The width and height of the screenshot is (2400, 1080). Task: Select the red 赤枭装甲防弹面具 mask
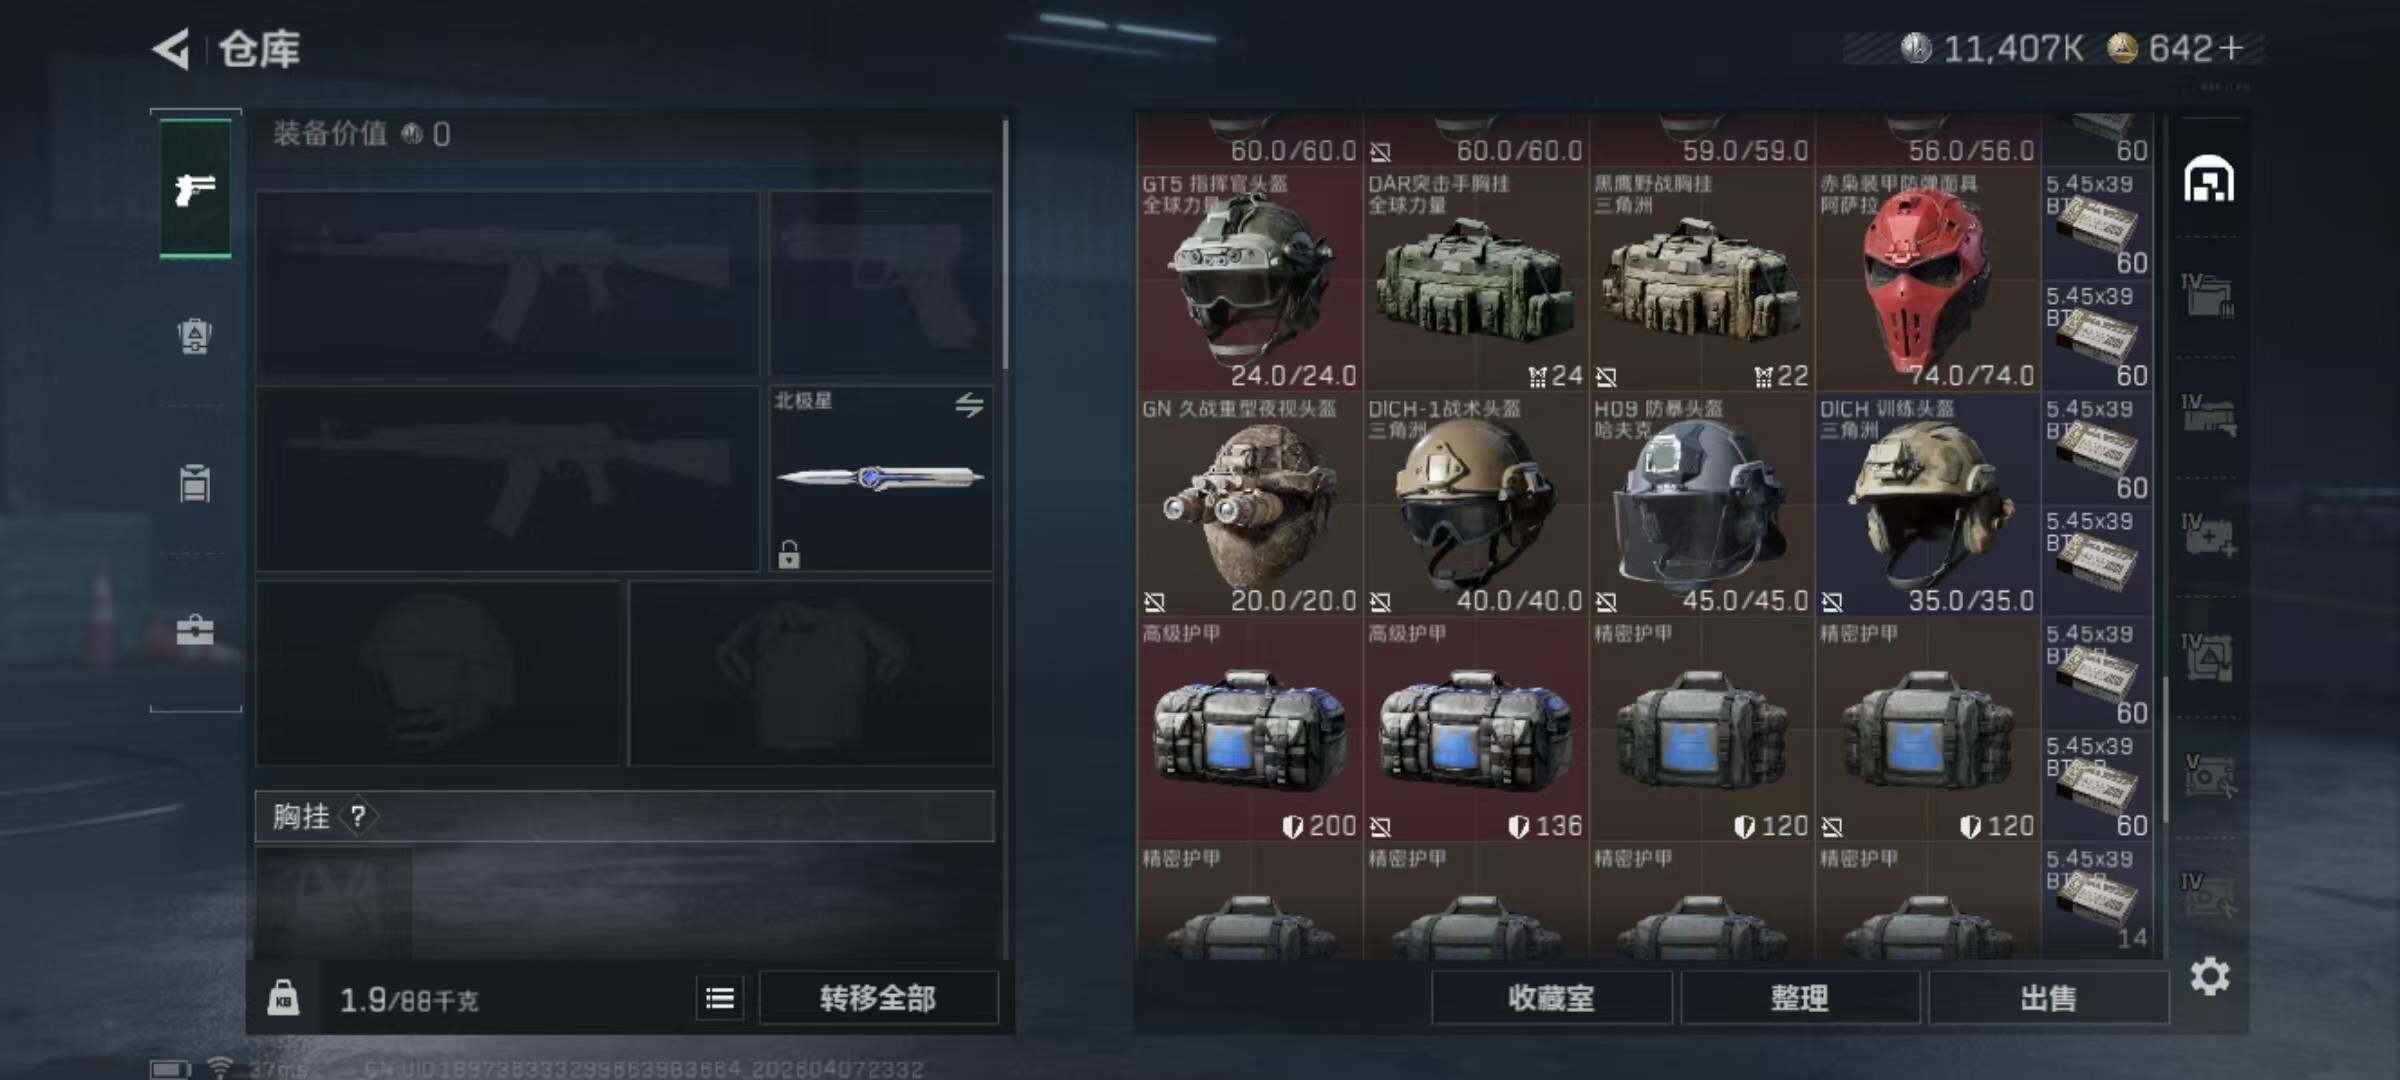[1927, 280]
